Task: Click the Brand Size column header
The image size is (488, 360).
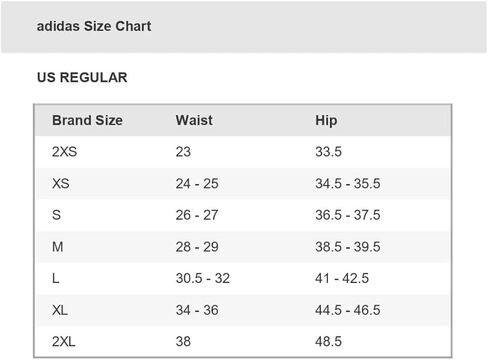Action: (x=87, y=120)
